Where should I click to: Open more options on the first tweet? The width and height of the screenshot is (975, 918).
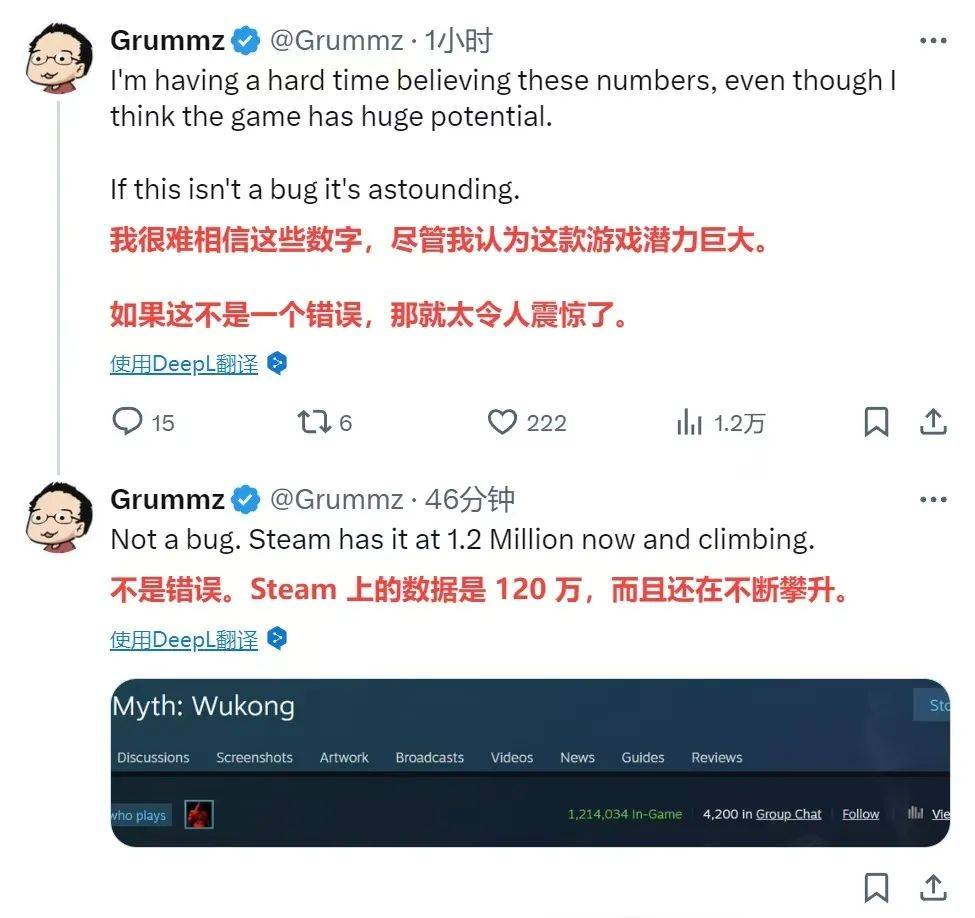coord(933,41)
